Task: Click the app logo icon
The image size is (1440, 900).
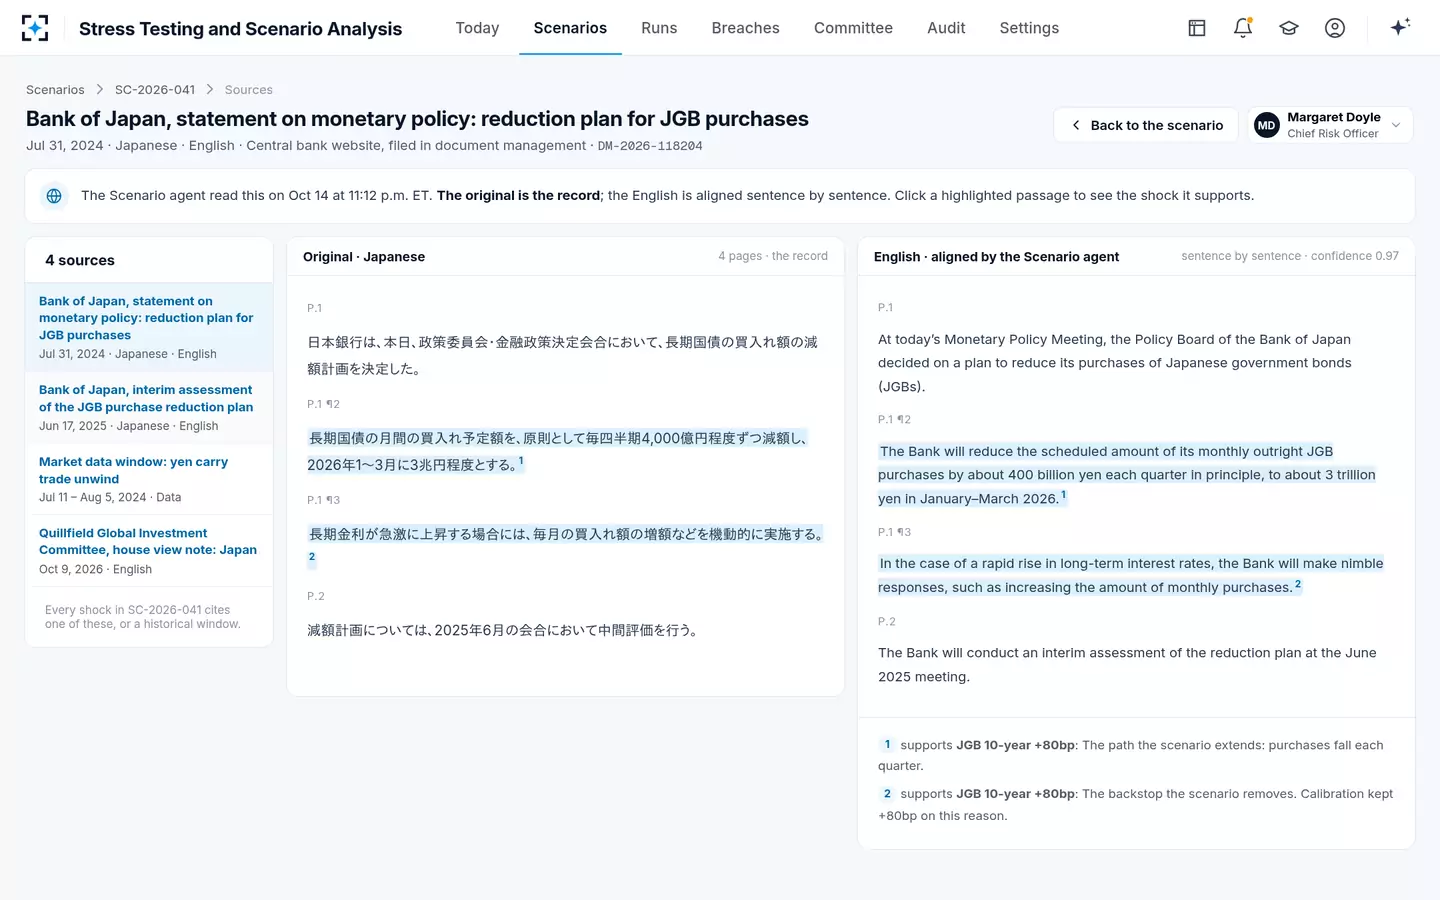Action: (35, 28)
